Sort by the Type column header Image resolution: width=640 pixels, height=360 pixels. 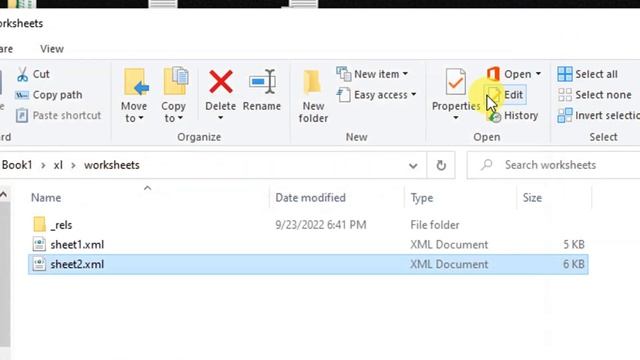tap(422, 198)
